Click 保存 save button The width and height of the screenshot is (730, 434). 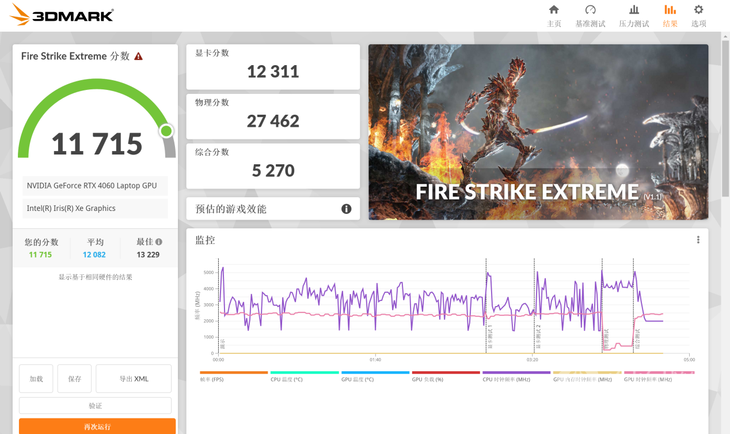74,379
